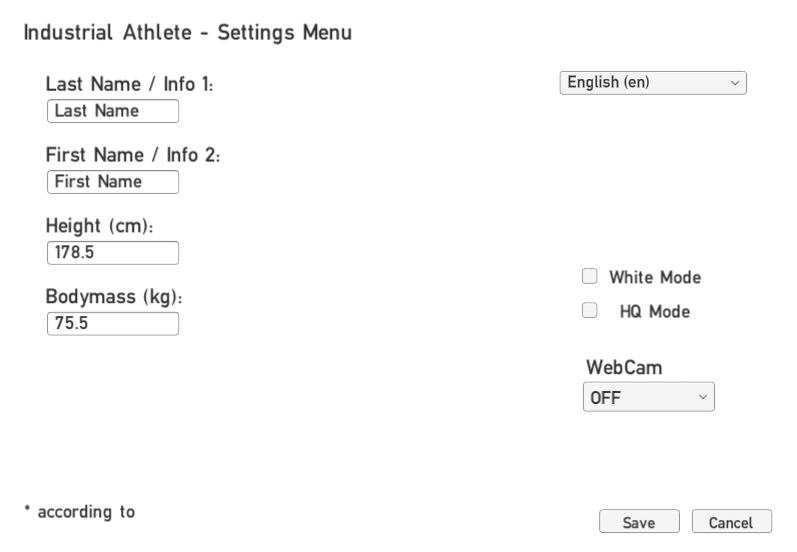Image resolution: width=797 pixels, height=552 pixels.
Task: Click the "WebCam" heading label
Action: click(x=624, y=367)
